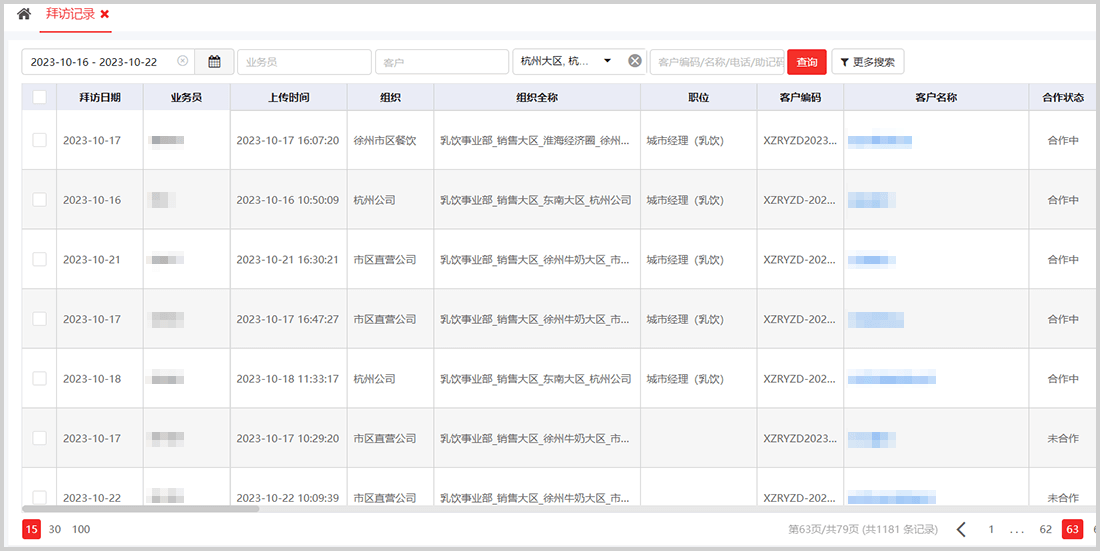Open the calendar date picker
This screenshot has height=551, width=1100.
(x=214, y=62)
